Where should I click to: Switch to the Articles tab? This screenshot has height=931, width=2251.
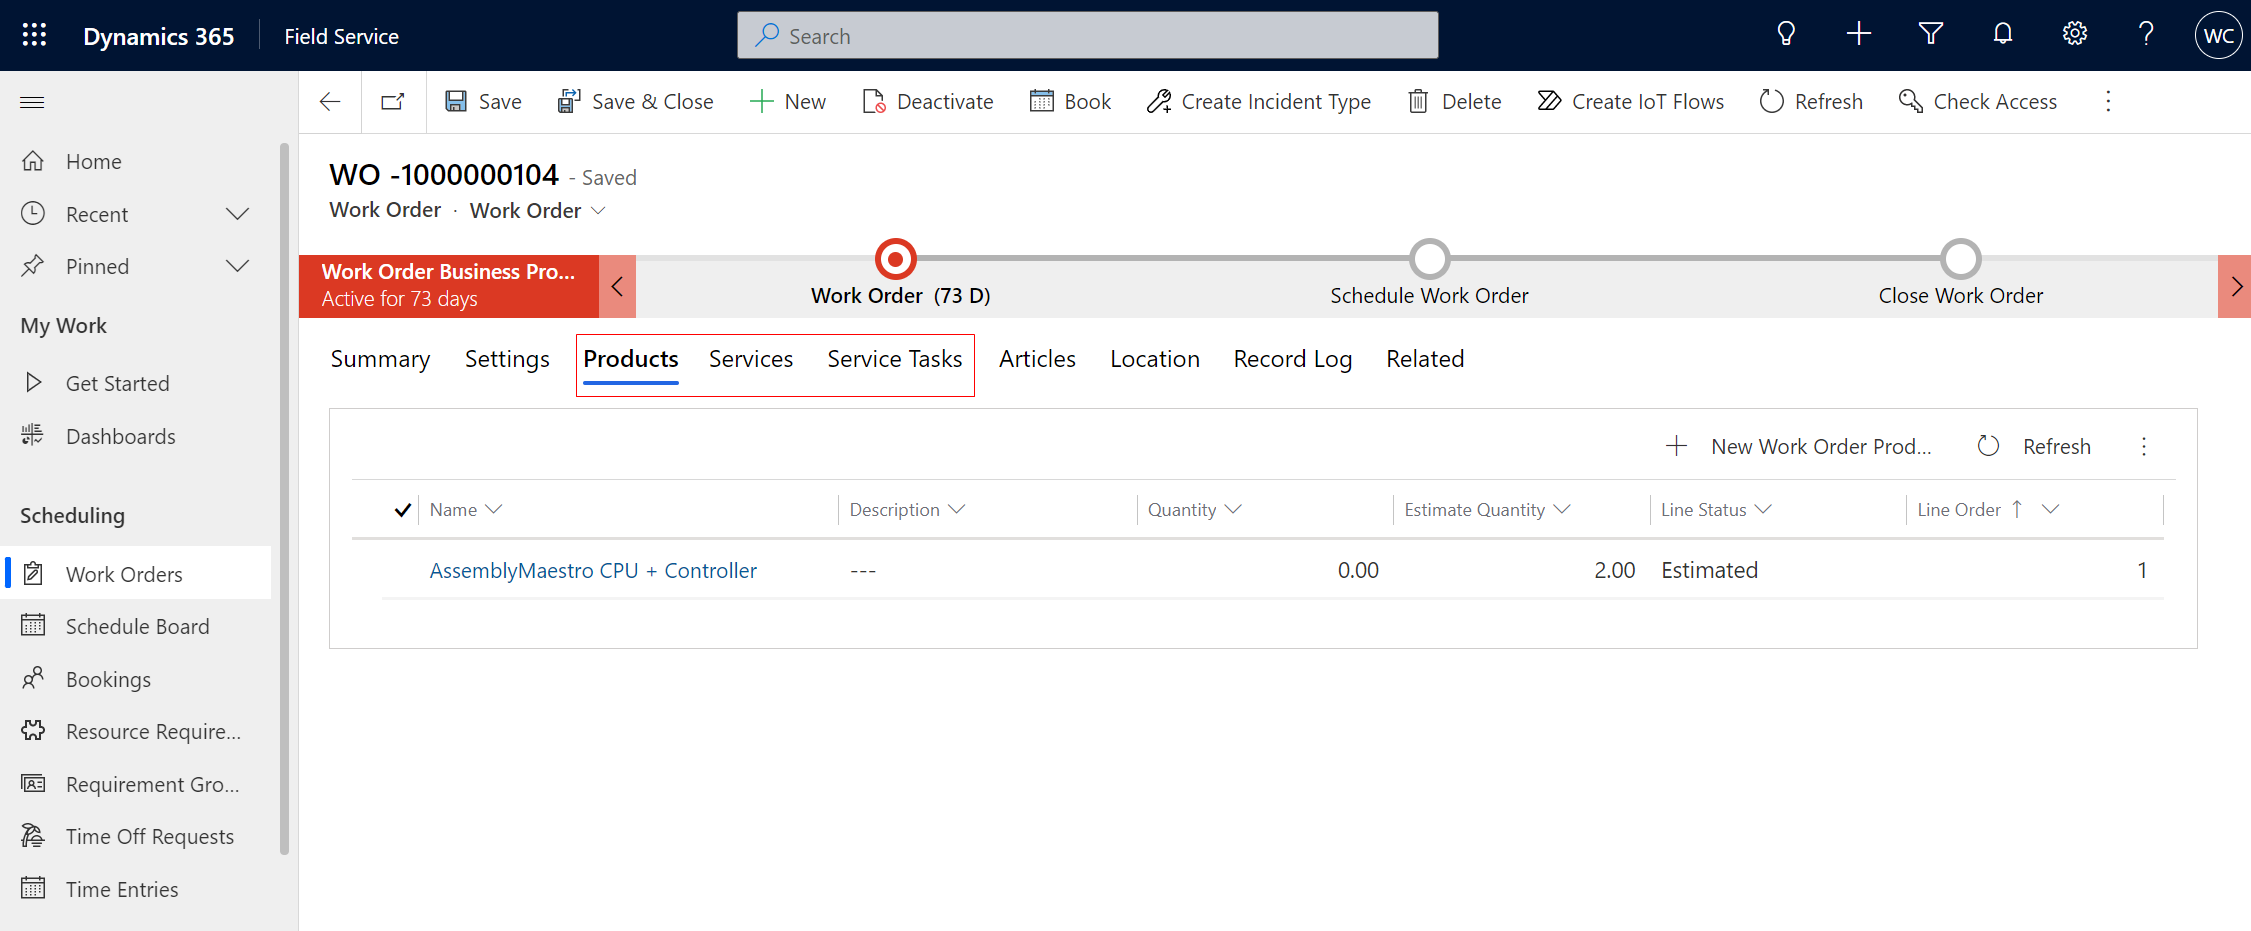[x=1037, y=359]
